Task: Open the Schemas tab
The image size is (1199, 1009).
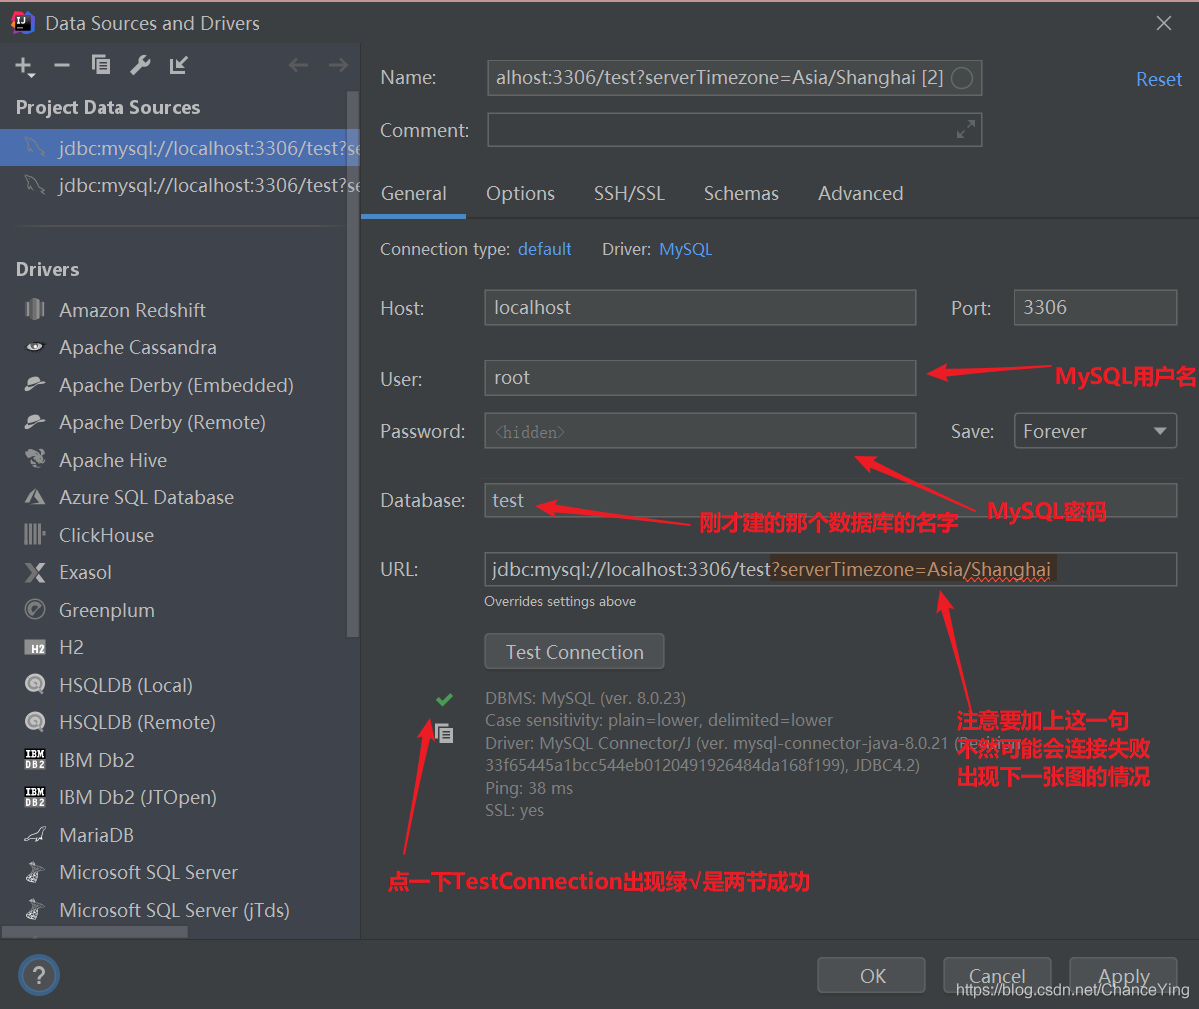Action: tap(741, 193)
